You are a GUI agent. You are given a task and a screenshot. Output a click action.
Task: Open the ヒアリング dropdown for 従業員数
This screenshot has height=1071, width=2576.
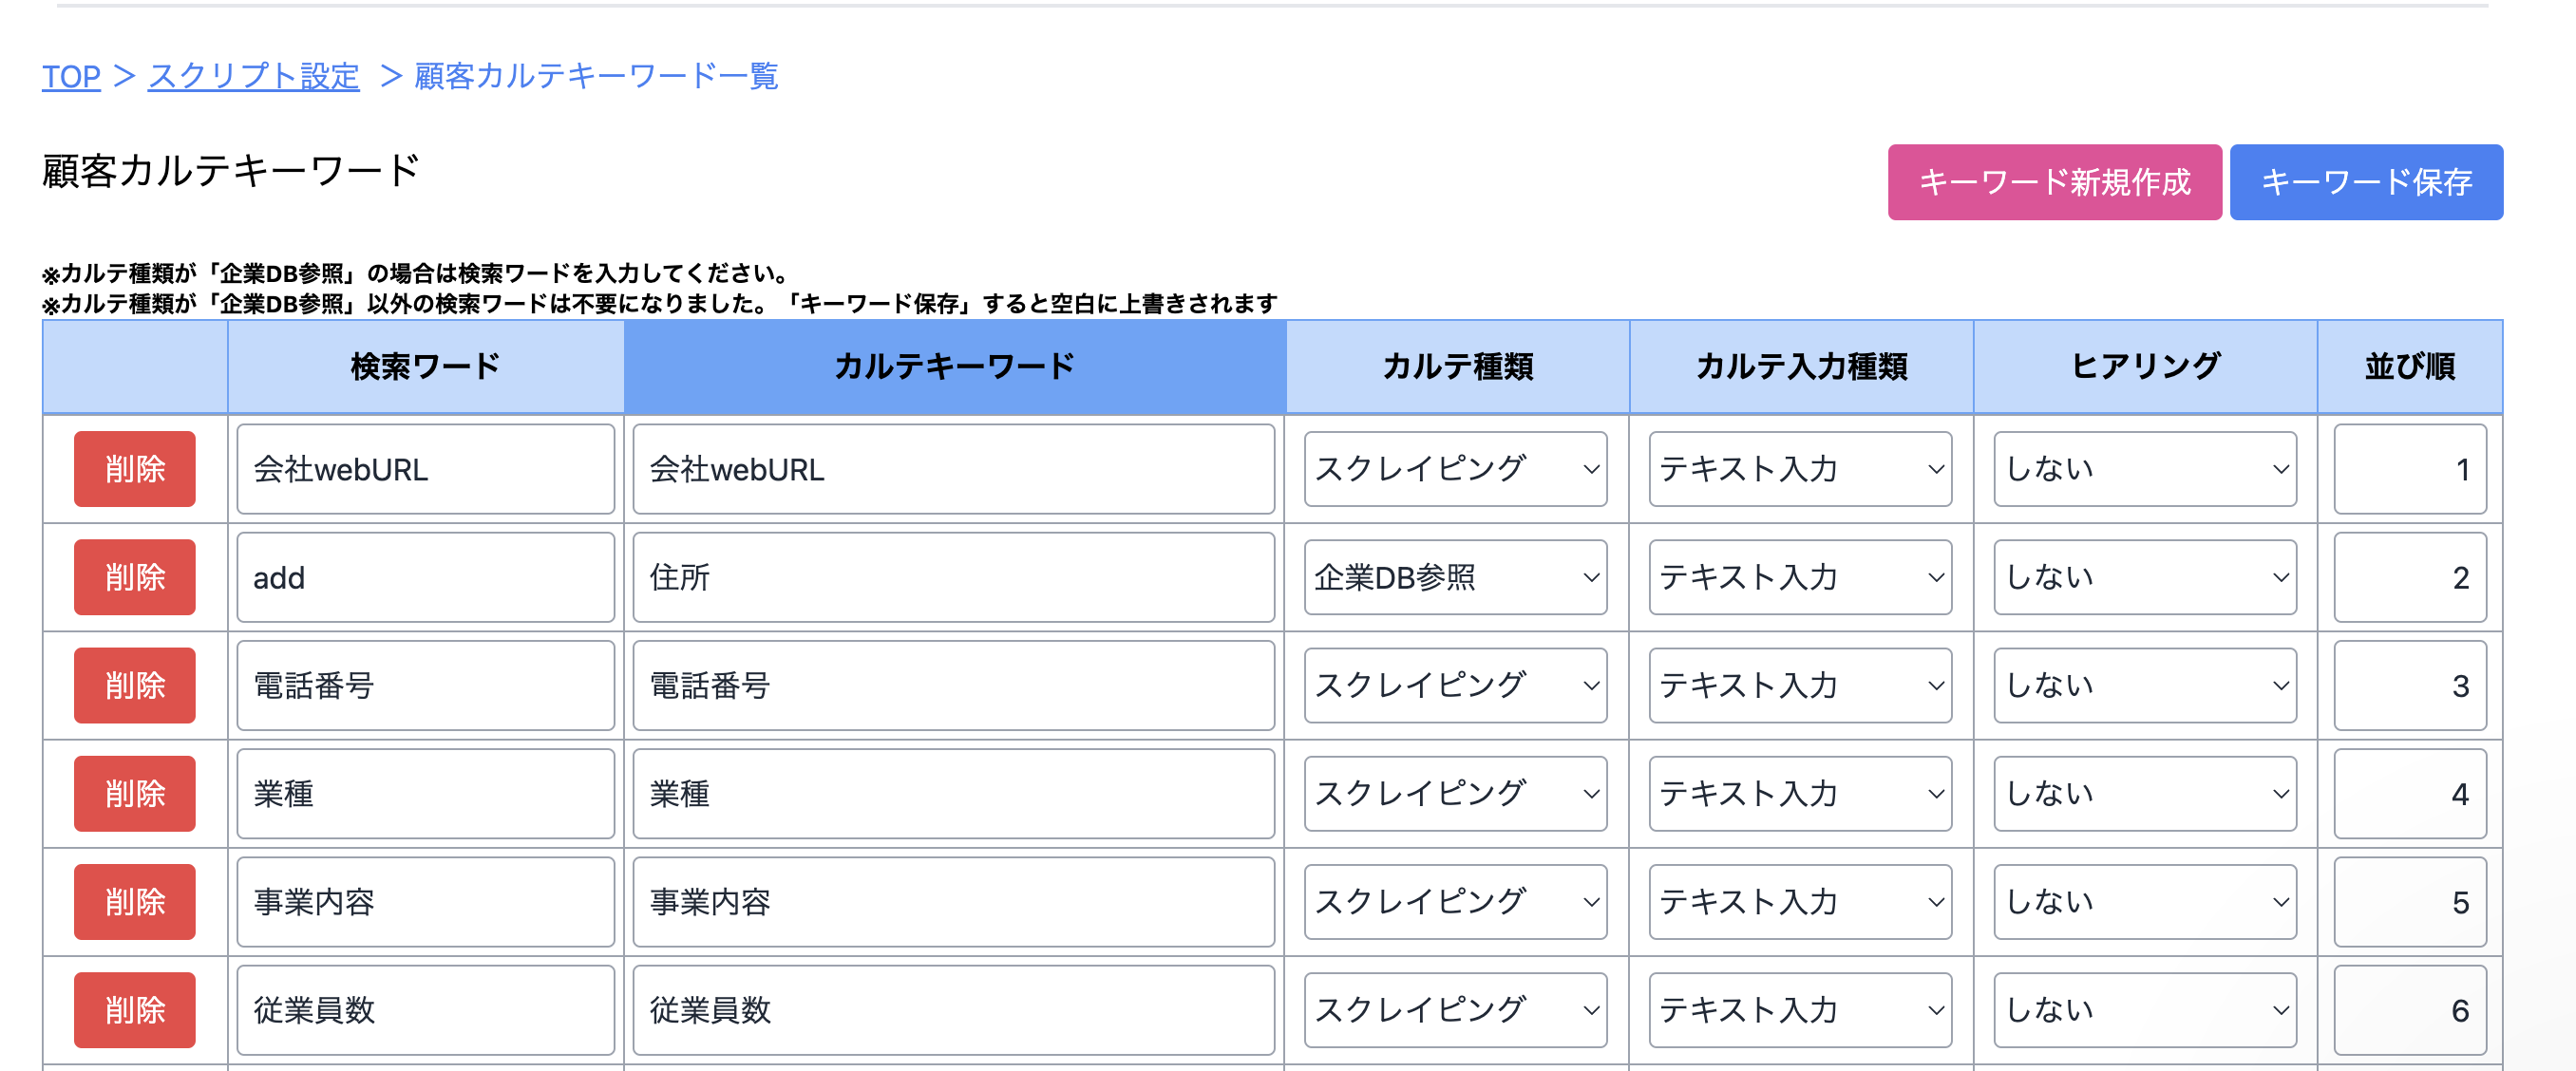tap(2143, 1010)
